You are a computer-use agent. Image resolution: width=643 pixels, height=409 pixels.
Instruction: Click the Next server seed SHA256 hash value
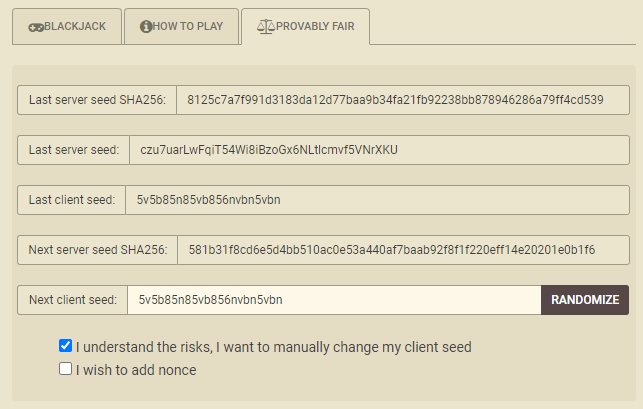coord(402,250)
